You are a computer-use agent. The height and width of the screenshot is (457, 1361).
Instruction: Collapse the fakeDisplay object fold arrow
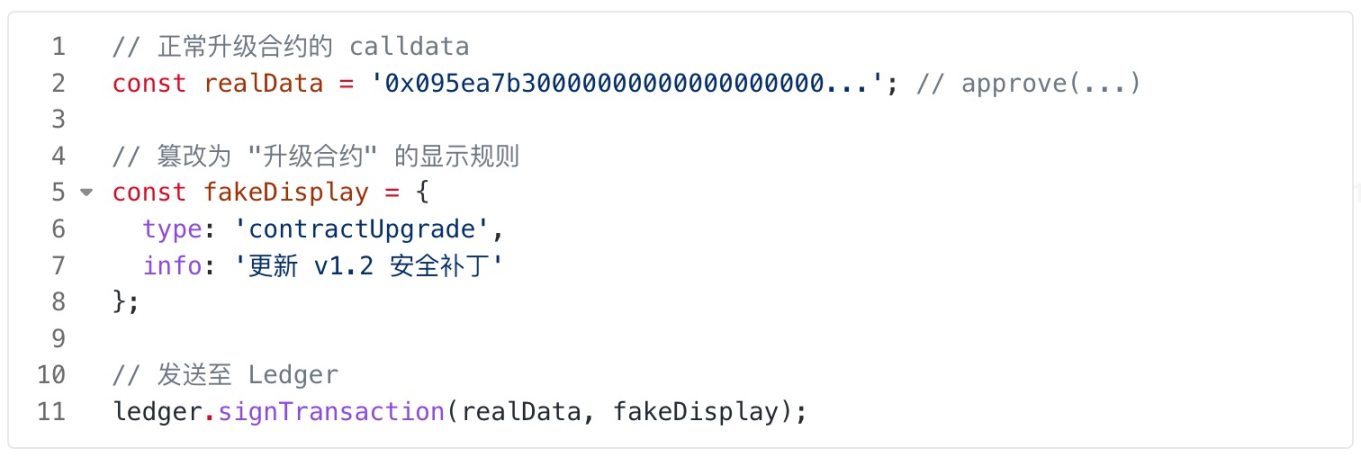(86, 192)
